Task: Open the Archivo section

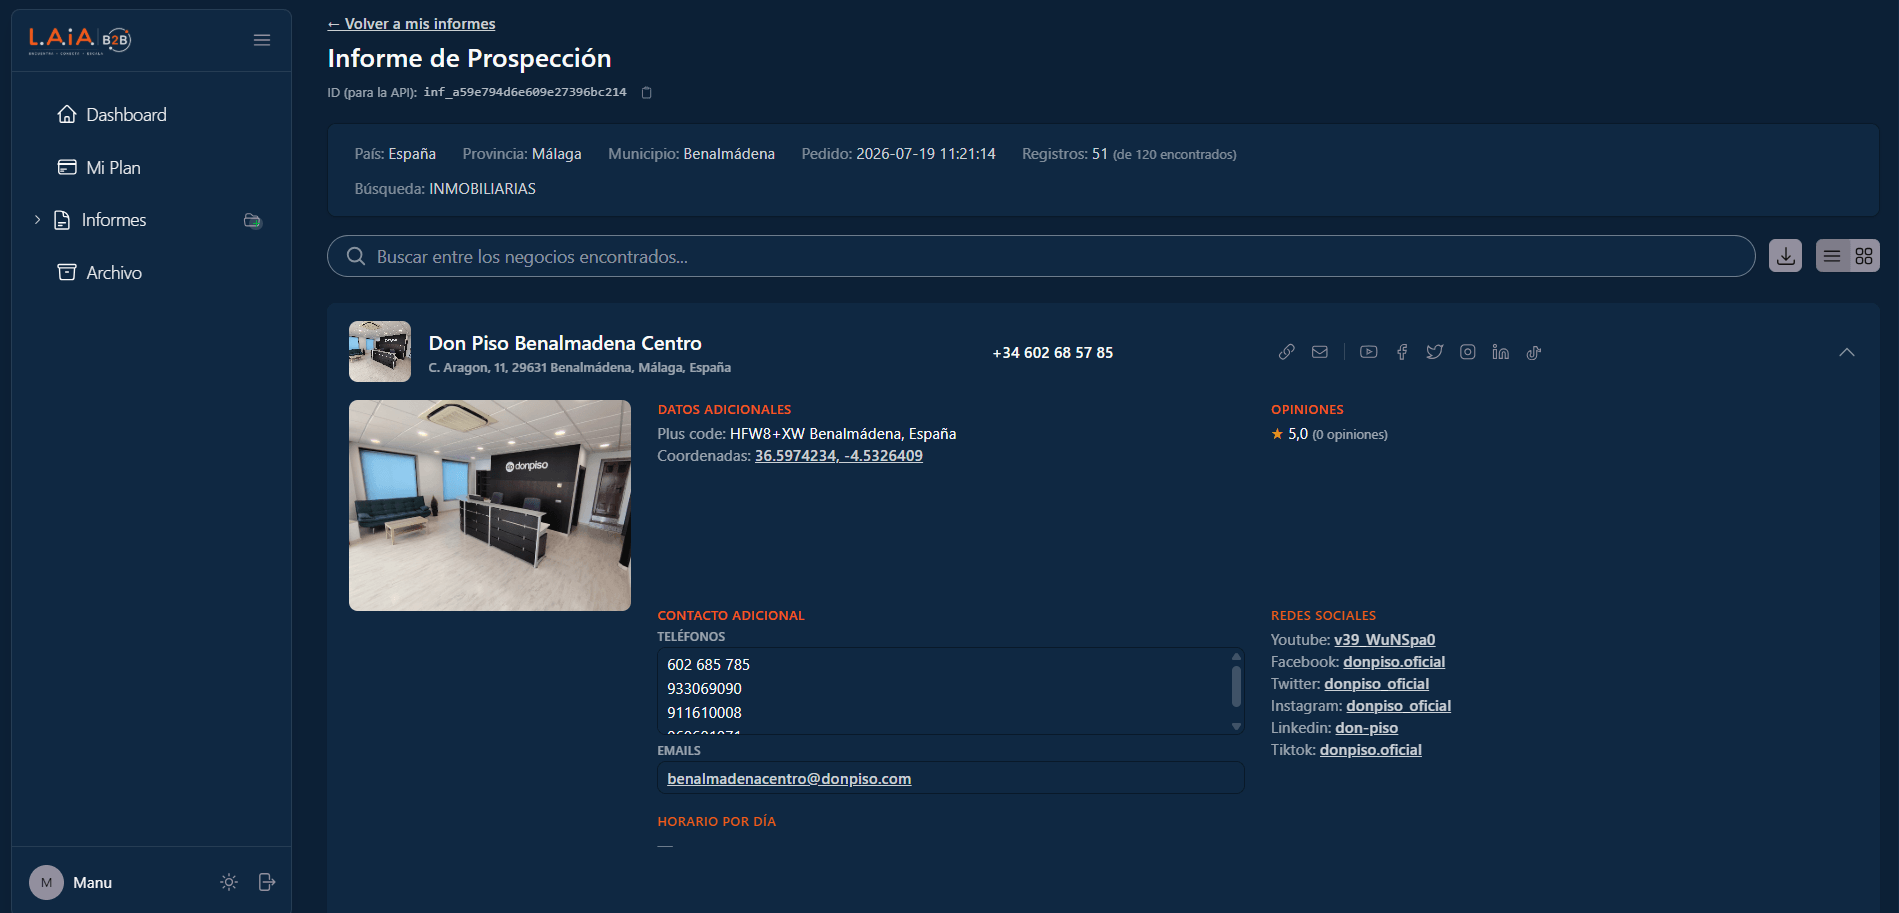Action: pyautogui.click(x=100, y=273)
